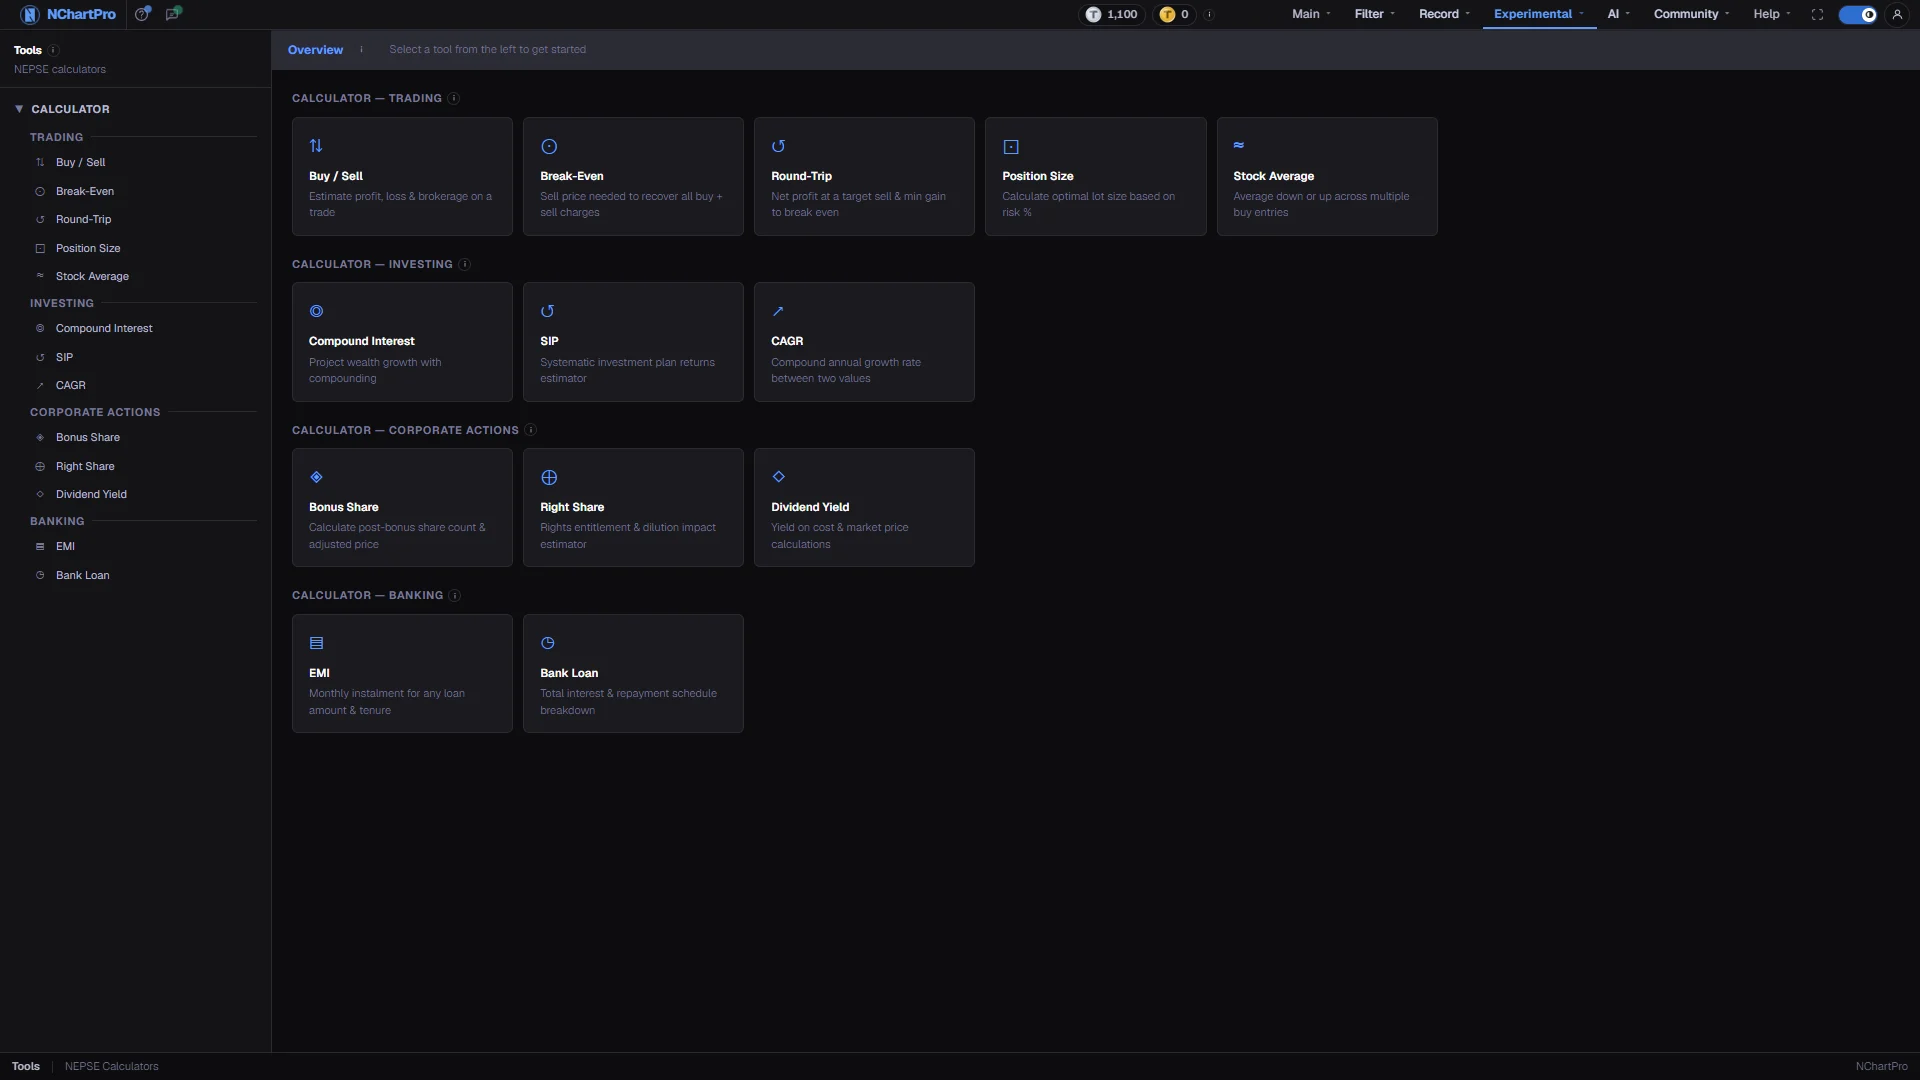Click the gold token balance 0

point(1175,14)
